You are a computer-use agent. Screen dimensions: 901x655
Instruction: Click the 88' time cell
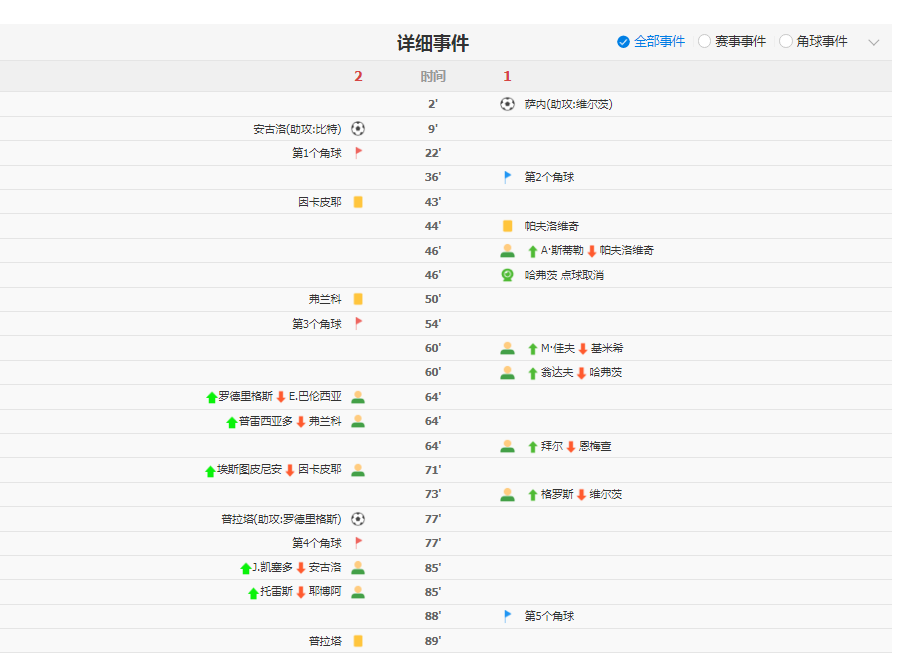[x=433, y=616]
